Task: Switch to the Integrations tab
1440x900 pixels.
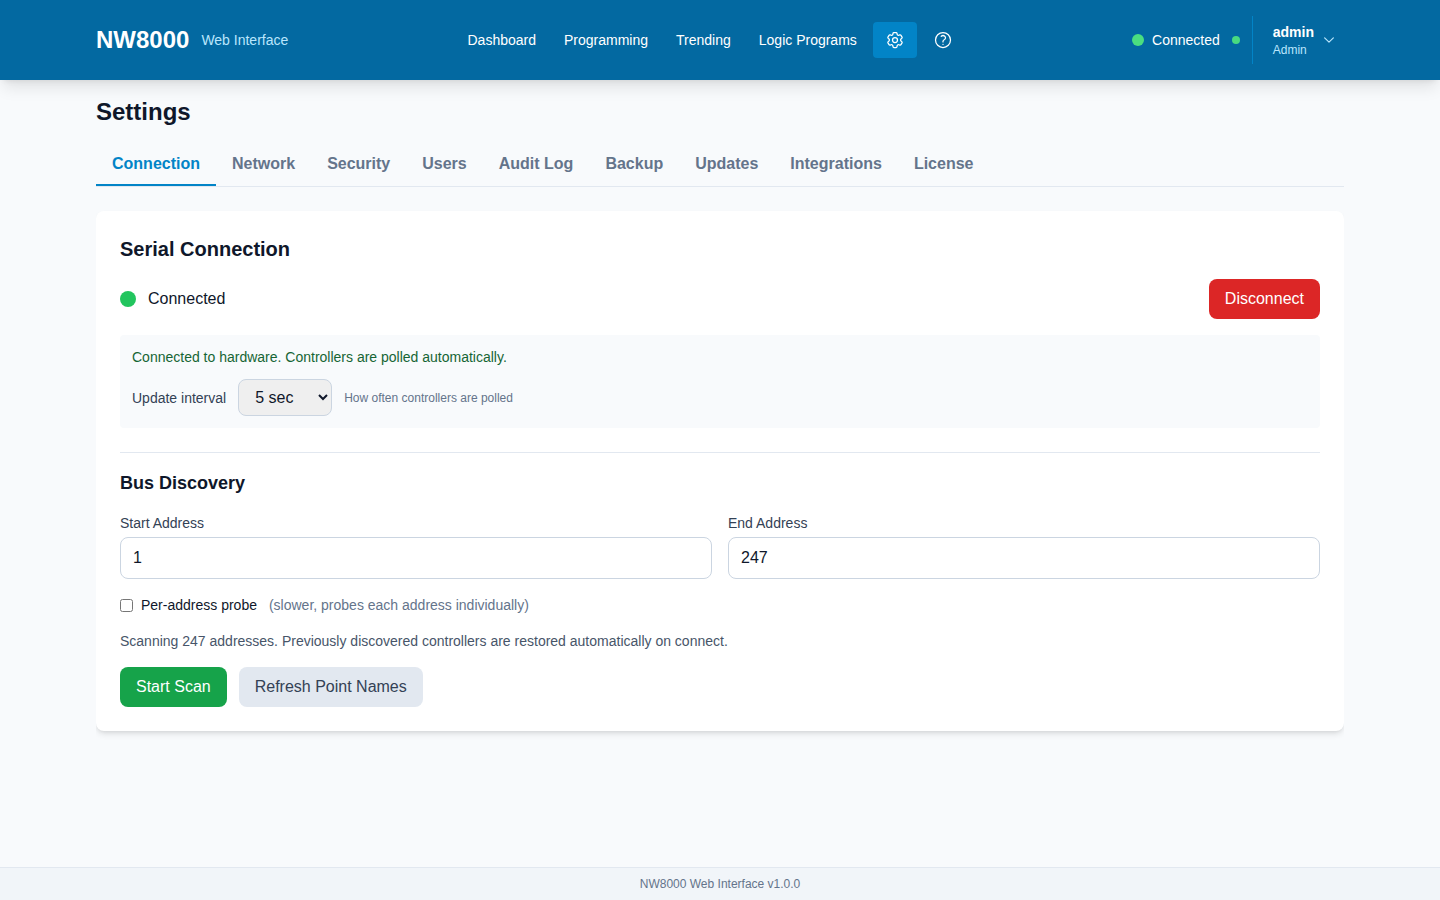Action: click(x=836, y=163)
